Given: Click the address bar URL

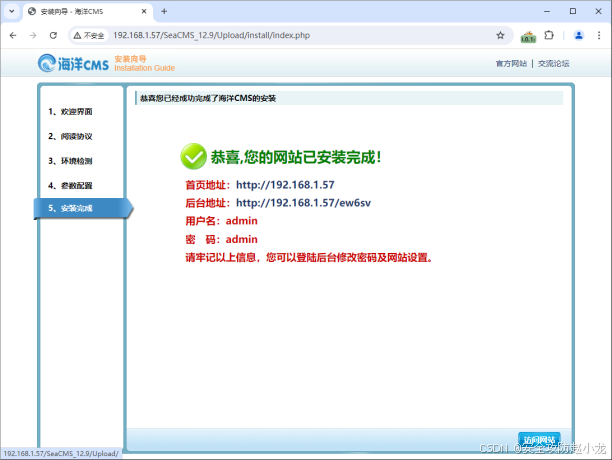Looking at the screenshot, I should click(x=212, y=36).
